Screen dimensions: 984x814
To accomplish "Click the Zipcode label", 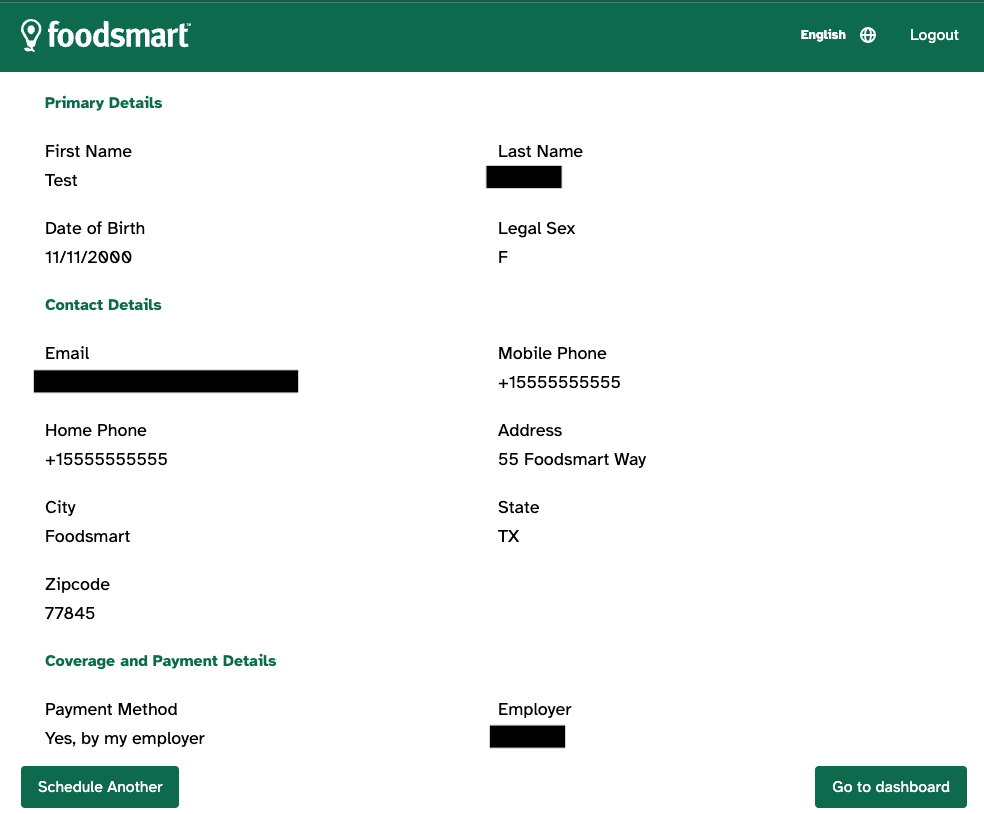I will click(x=77, y=584).
